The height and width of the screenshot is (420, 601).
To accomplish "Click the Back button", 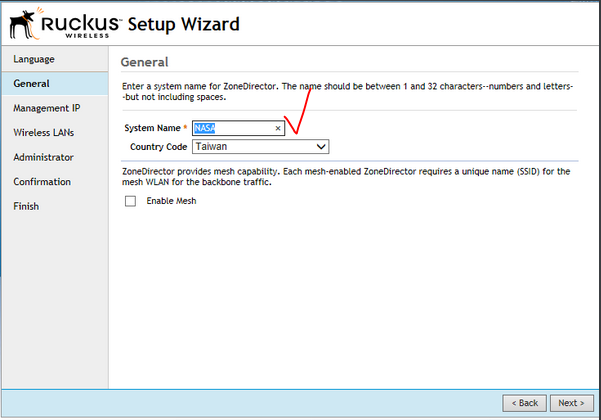I will (524, 403).
